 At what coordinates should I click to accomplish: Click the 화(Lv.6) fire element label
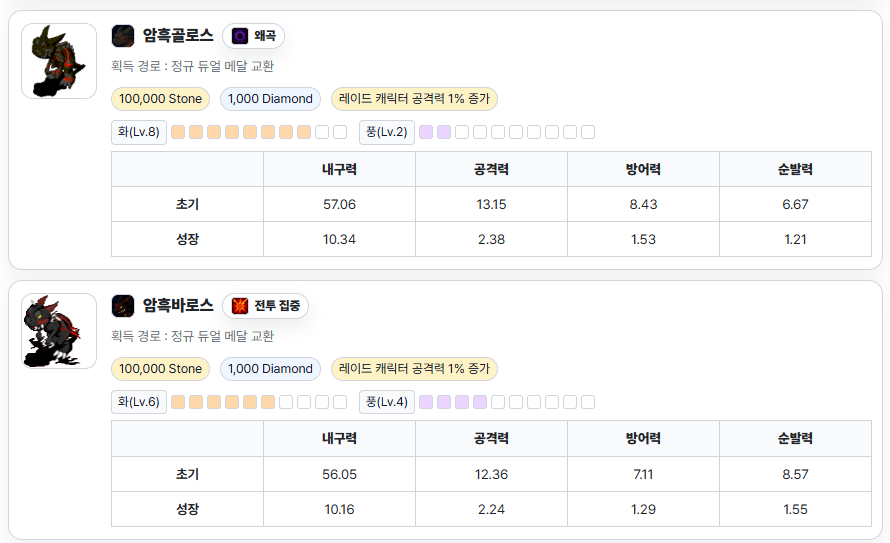pyautogui.click(x=139, y=402)
